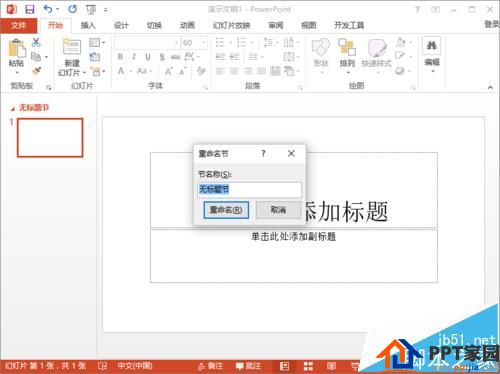Start slideshow from beginning icon in title bar
Viewport: 500px width, 374px height.
[x=91, y=10]
